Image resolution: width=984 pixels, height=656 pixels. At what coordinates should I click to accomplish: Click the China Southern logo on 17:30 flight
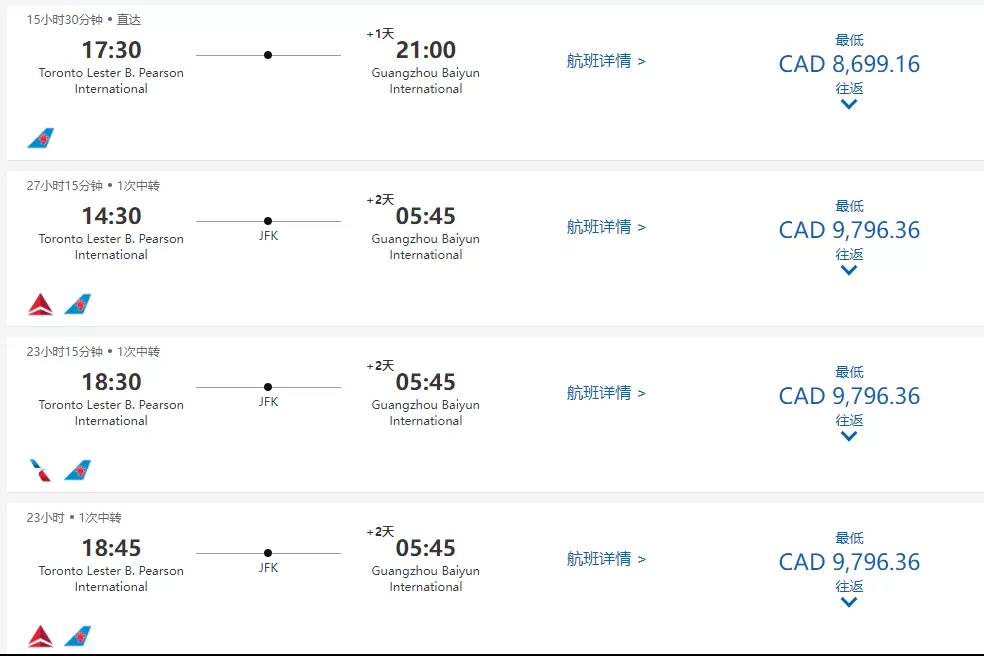tap(41, 138)
